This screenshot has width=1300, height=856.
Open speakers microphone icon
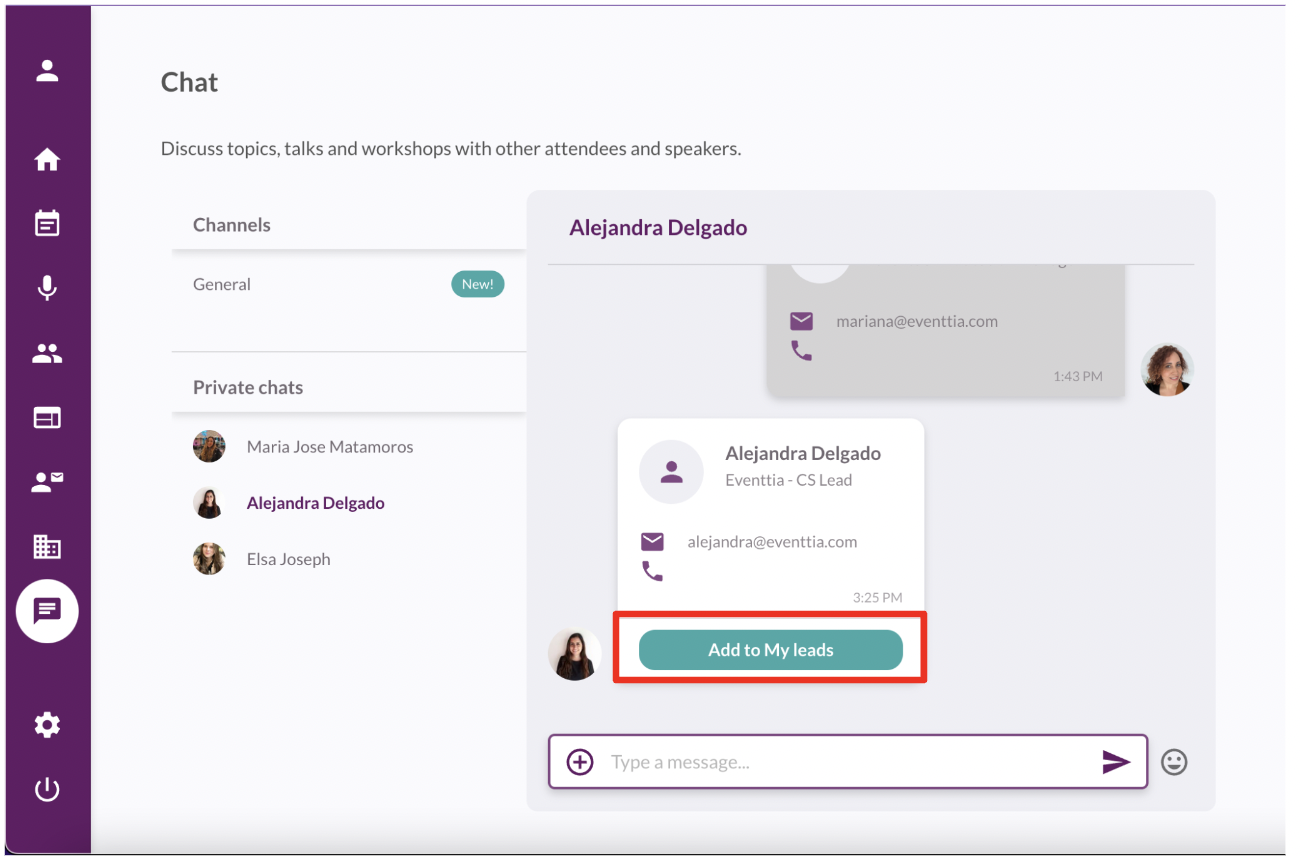point(47,288)
